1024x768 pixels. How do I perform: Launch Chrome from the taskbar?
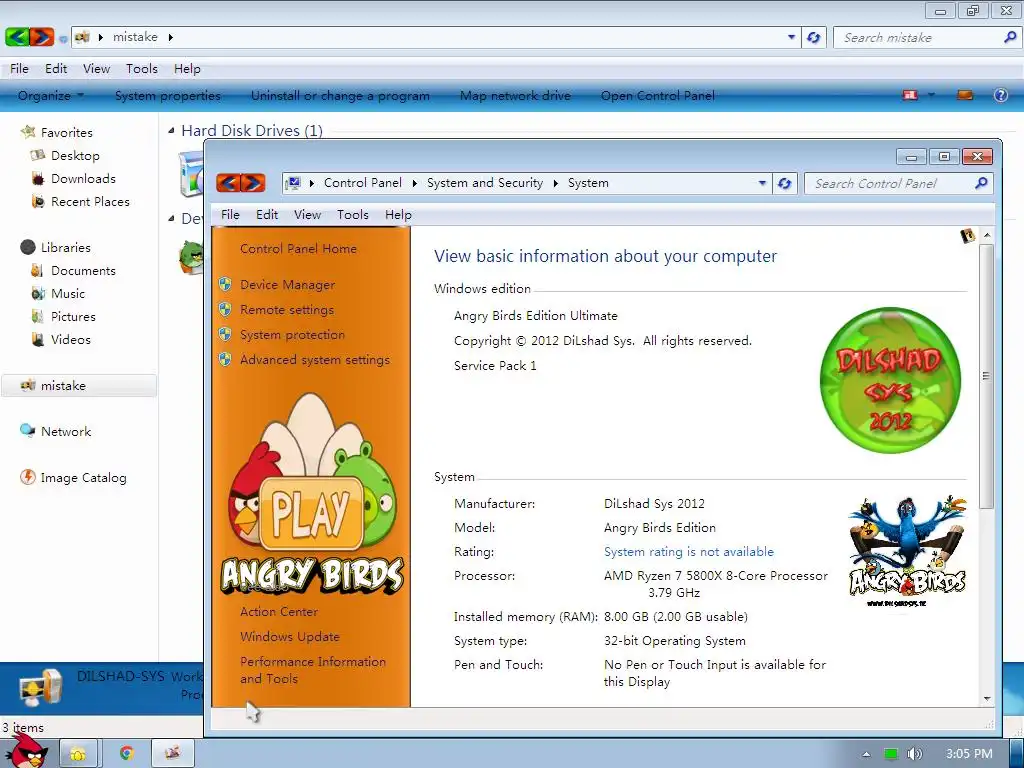[127, 754]
